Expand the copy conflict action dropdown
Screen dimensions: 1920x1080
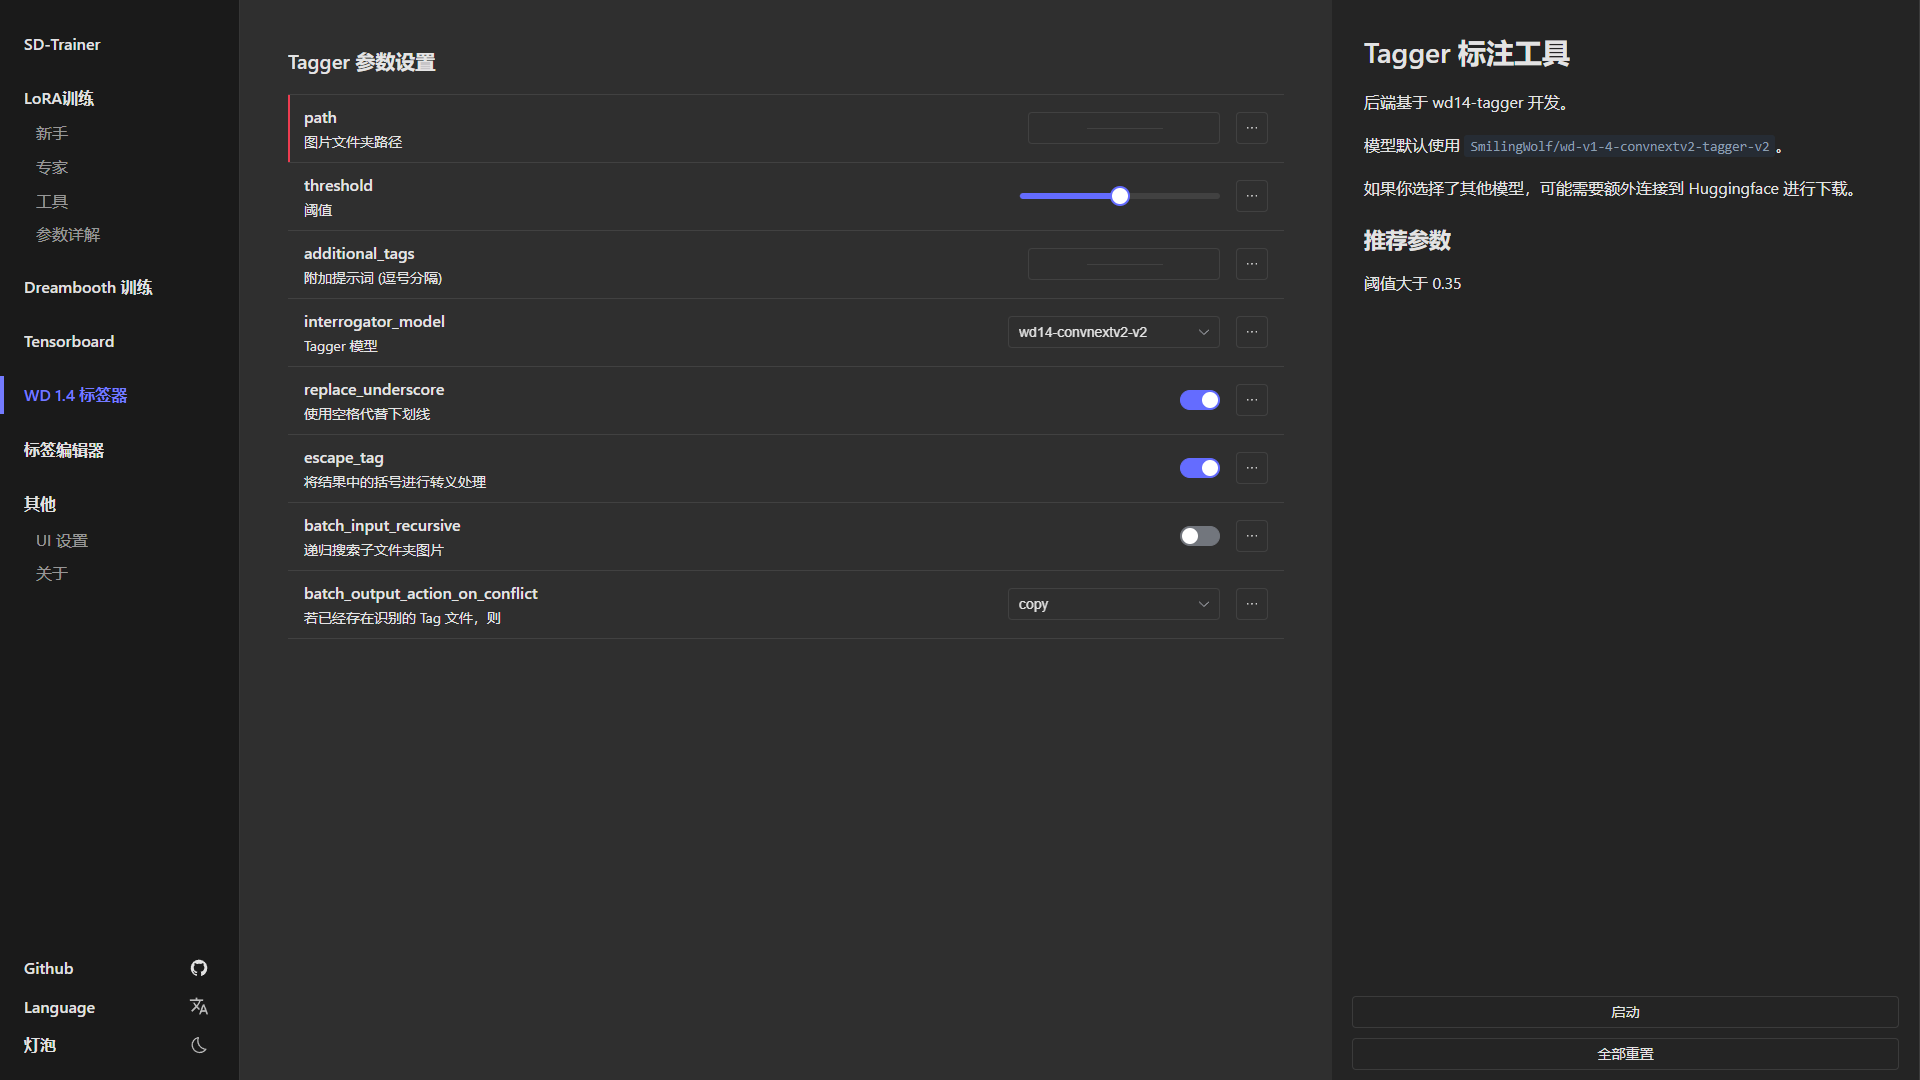[x=1113, y=604]
